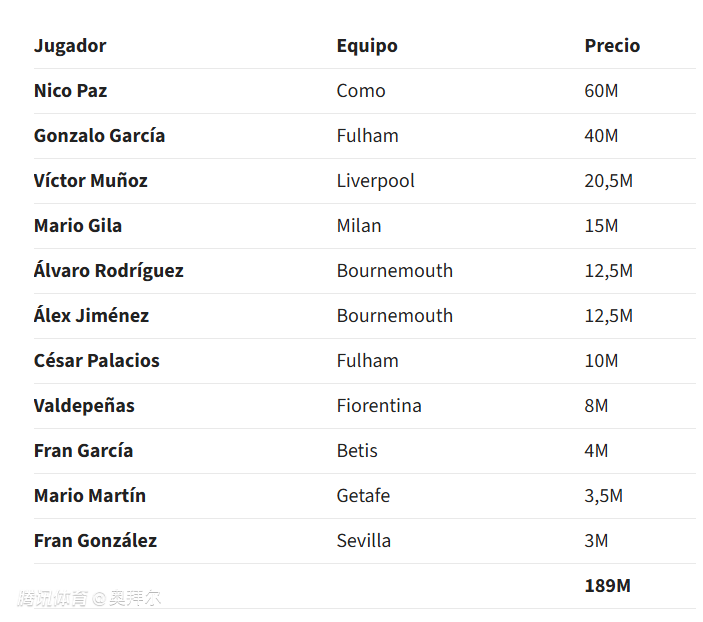
Task: Click the Fran González player name
Action: coord(95,540)
